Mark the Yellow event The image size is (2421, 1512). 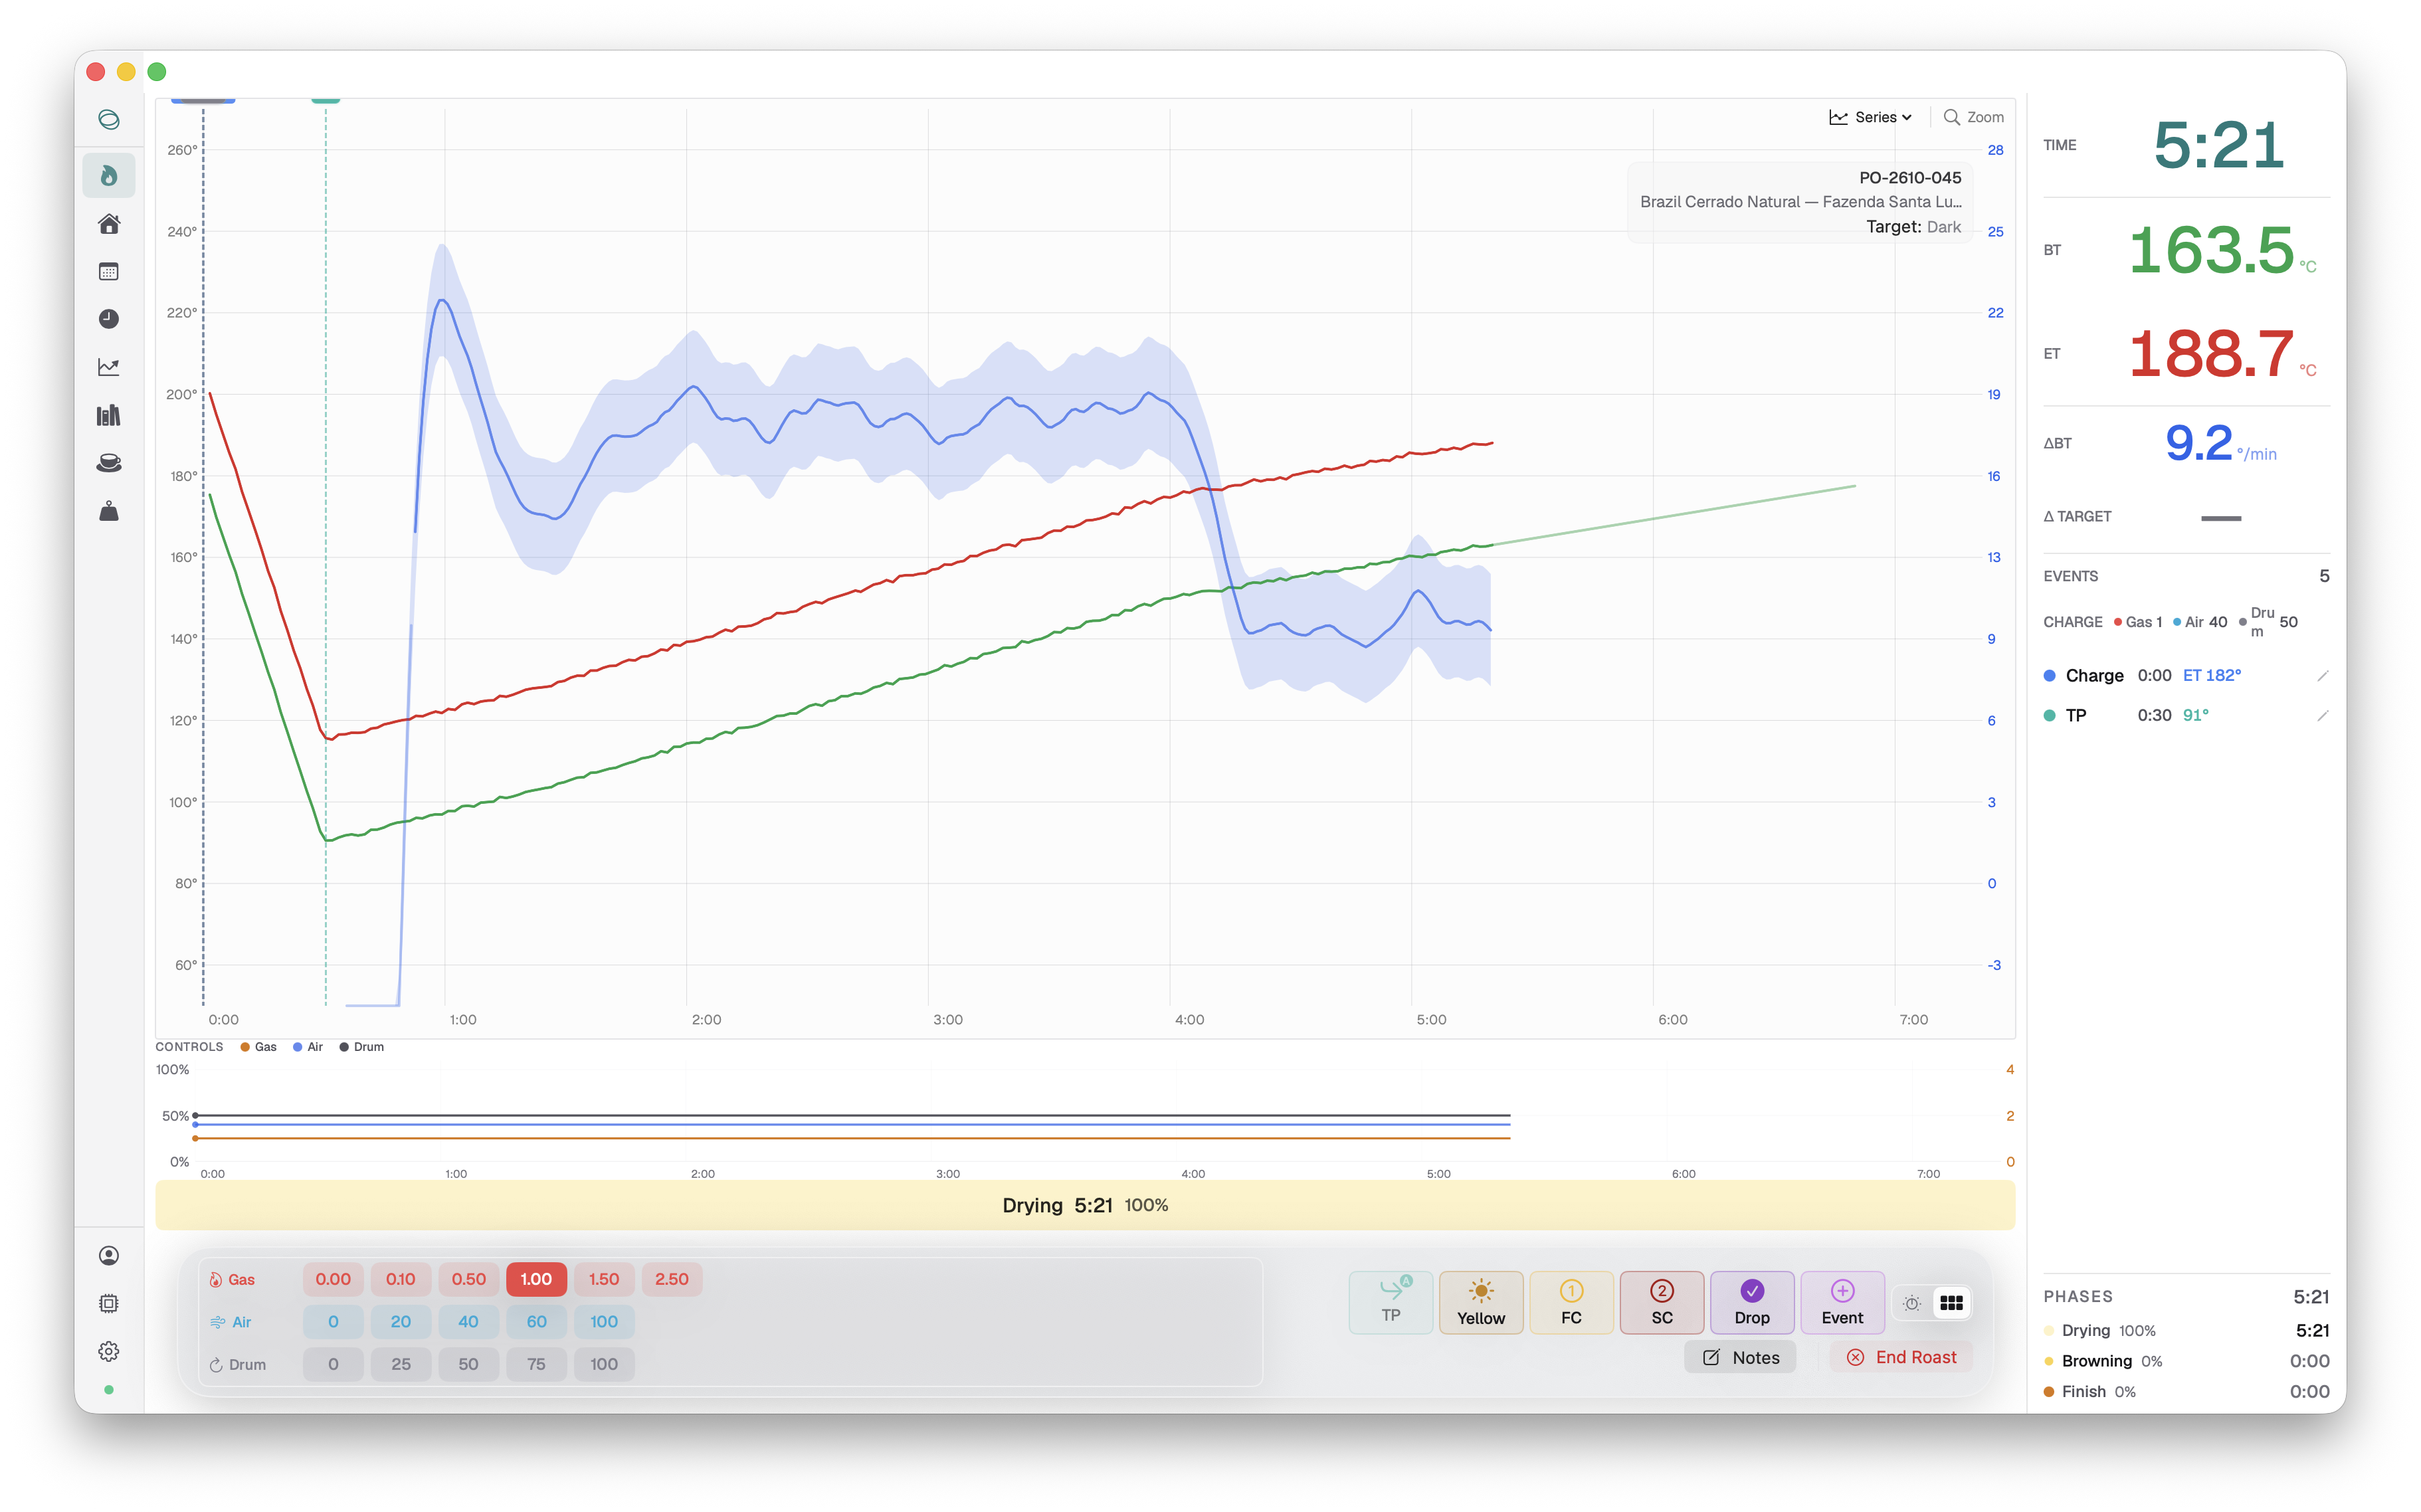tap(1480, 1302)
